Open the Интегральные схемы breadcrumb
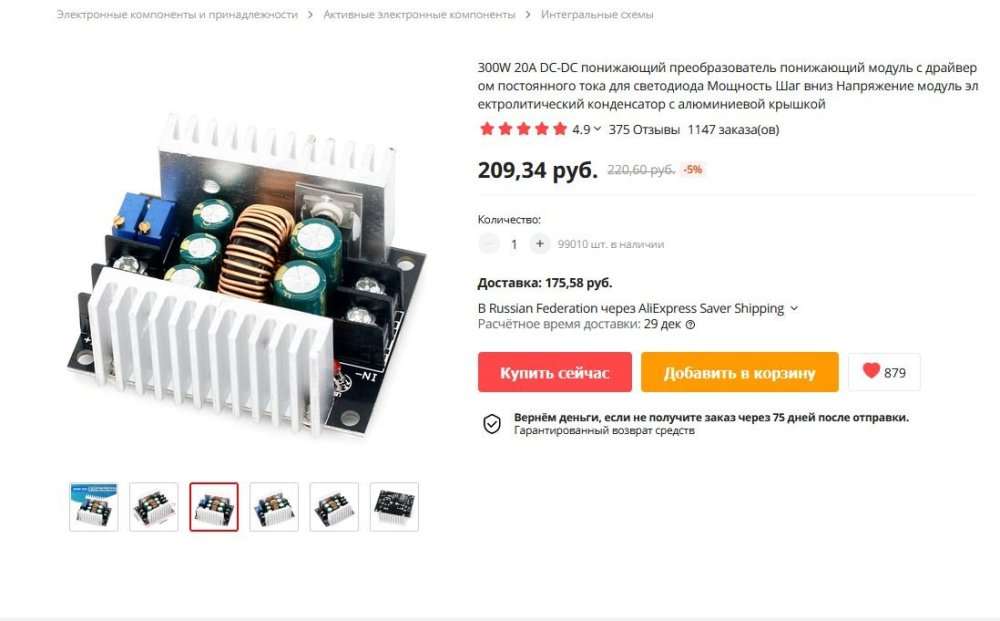Image resolution: width=1000 pixels, height=621 pixels. point(597,14)
